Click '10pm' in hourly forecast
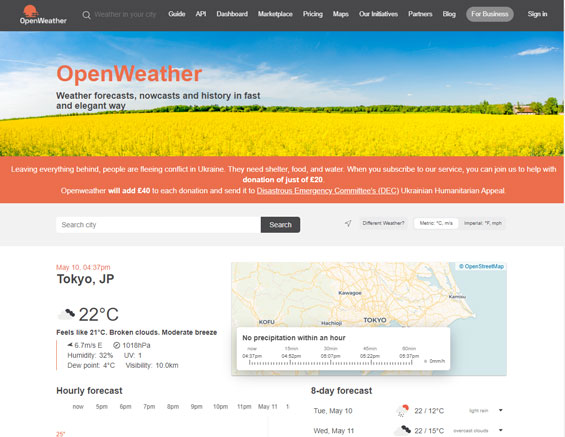The height and width of the screenshot is (437, 565). (221, 406)
